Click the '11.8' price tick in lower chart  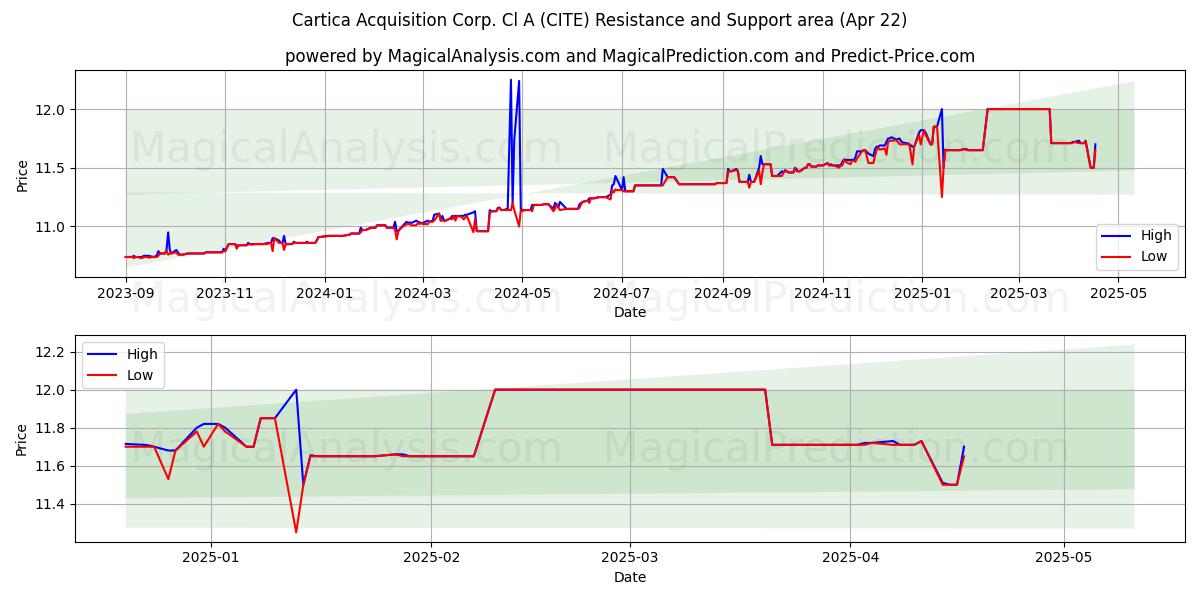(x=52, y=428)
